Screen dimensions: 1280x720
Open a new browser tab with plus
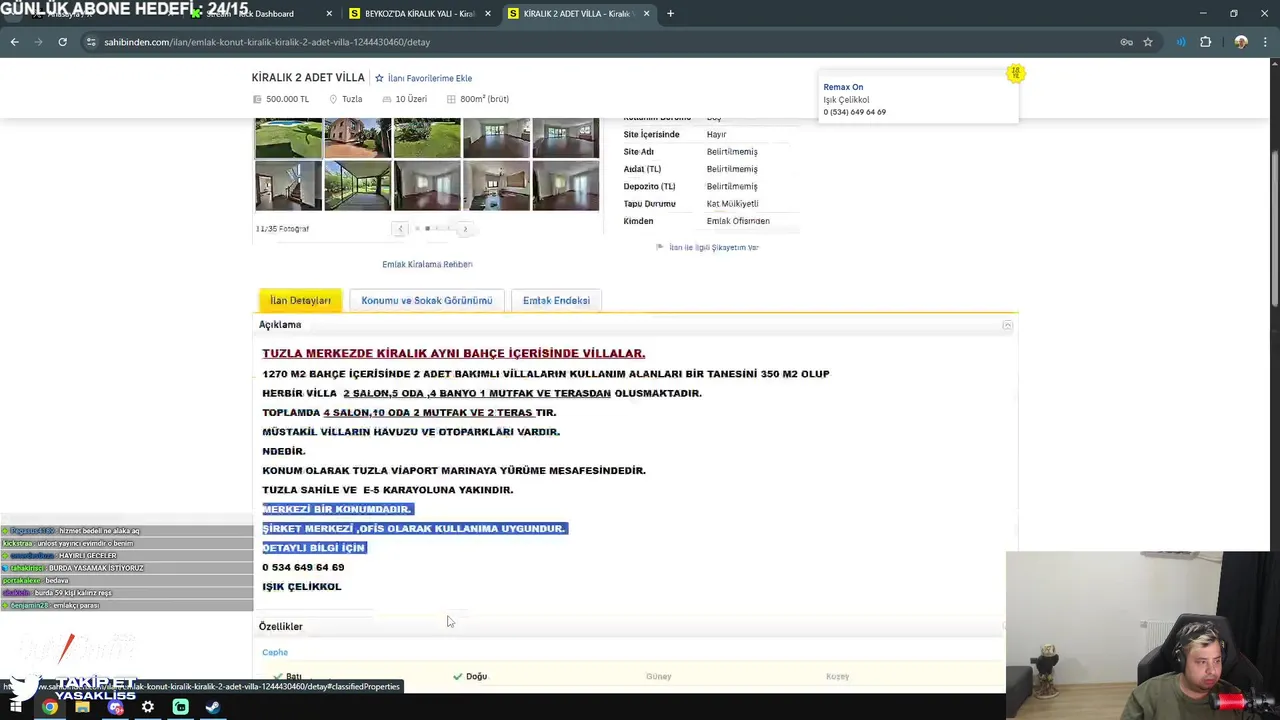click(670, 14)
